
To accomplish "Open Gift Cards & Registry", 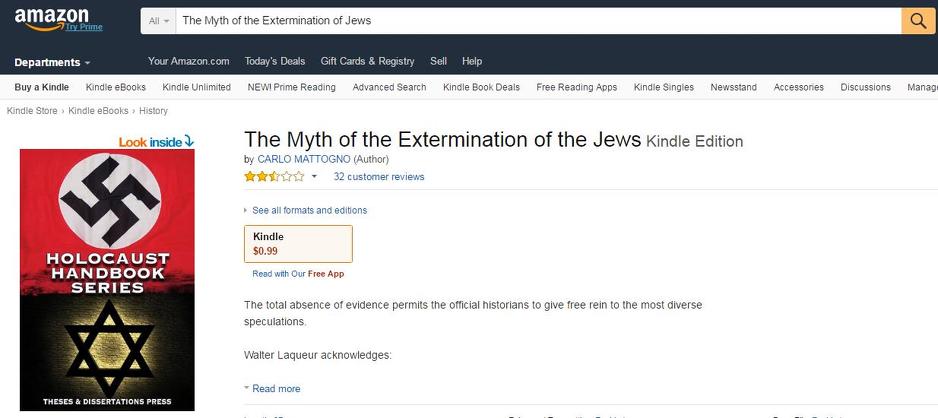I will point(367,61).
